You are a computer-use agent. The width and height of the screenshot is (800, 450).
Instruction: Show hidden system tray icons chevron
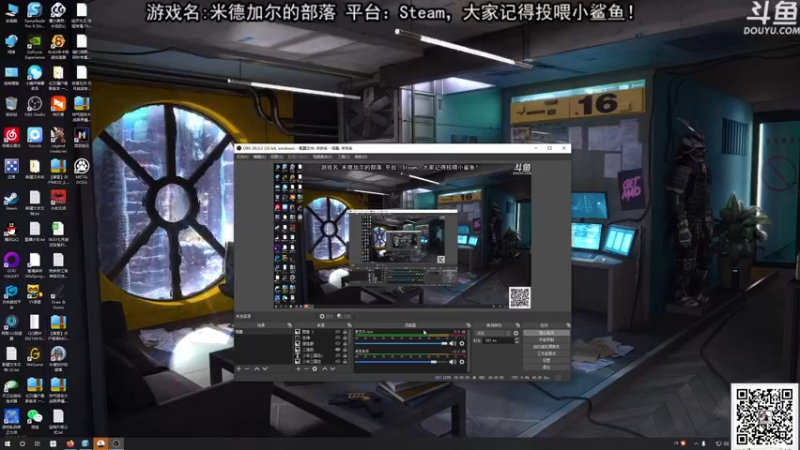tap(696, 443)
